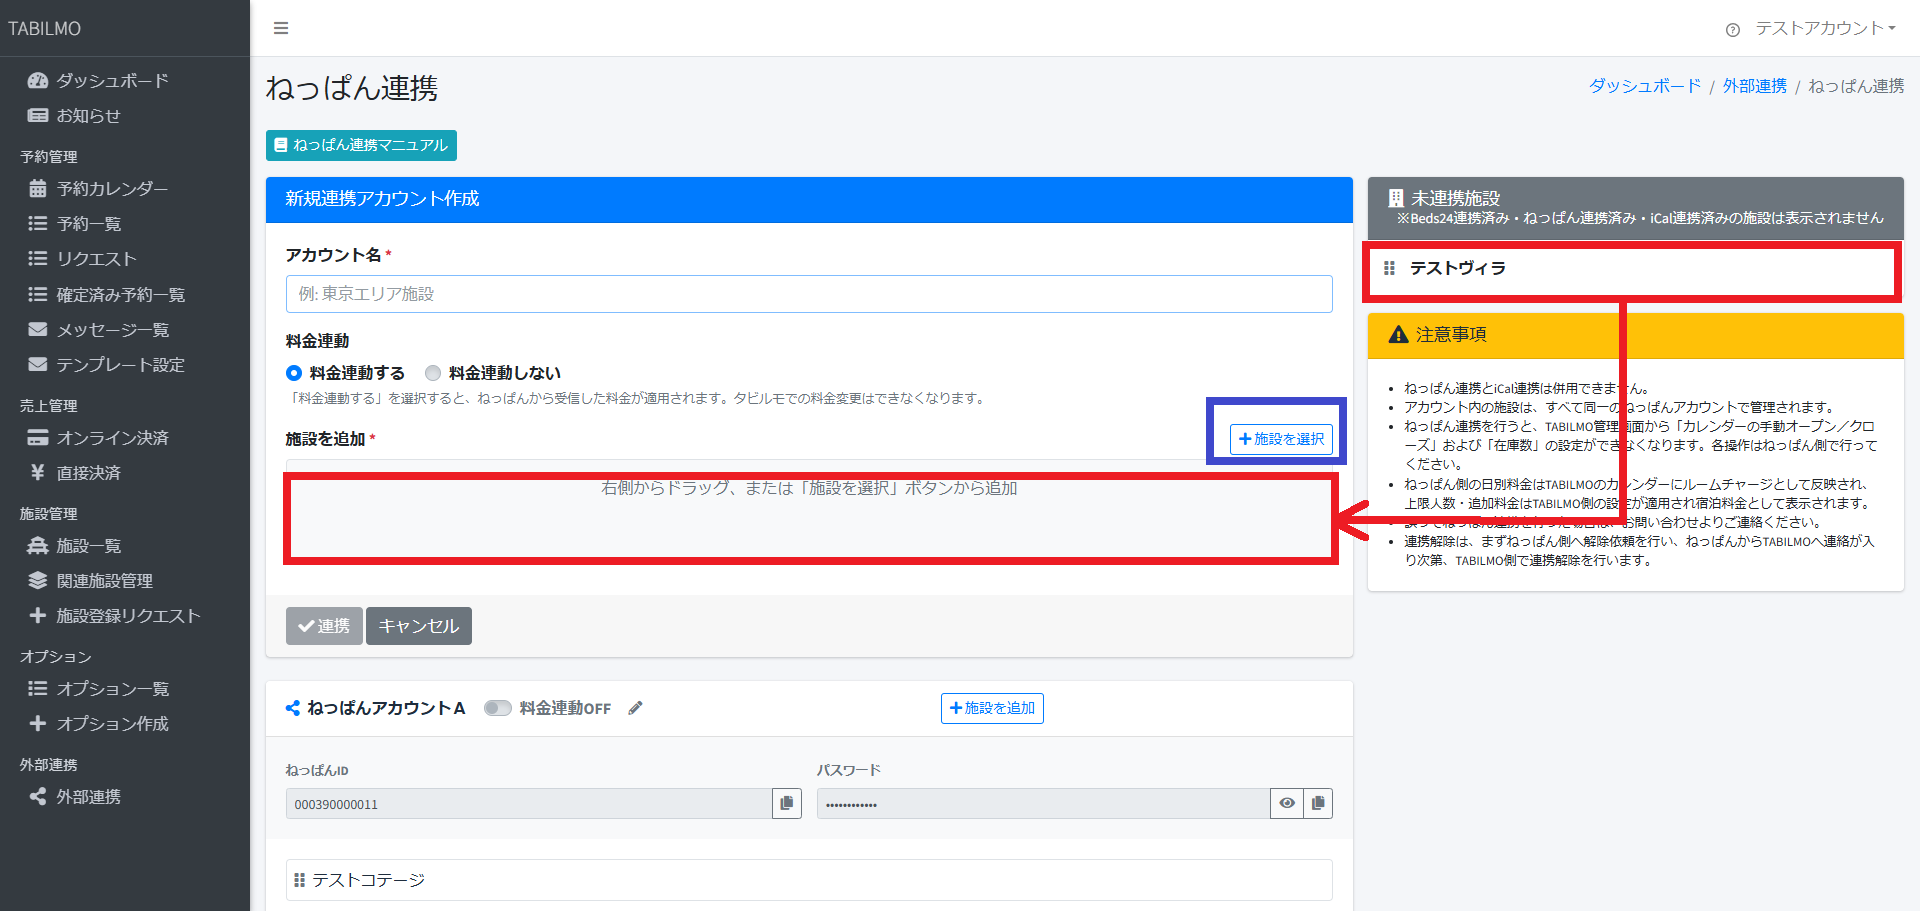This screenshot has width=1920, height=911.
Task: Open オンライン決済 from the sidebar
Action: (x=112, y=438)
